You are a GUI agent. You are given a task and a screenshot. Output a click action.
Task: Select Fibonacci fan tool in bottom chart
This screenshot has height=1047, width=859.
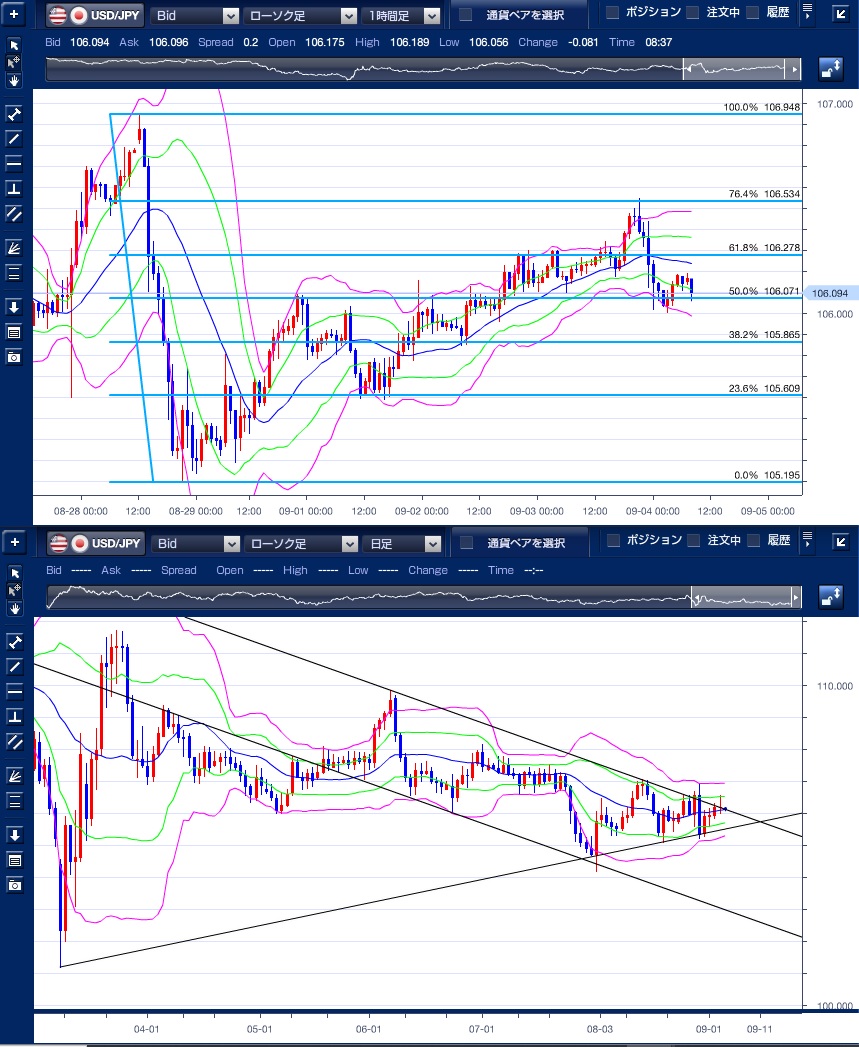[x=14, y=775]
